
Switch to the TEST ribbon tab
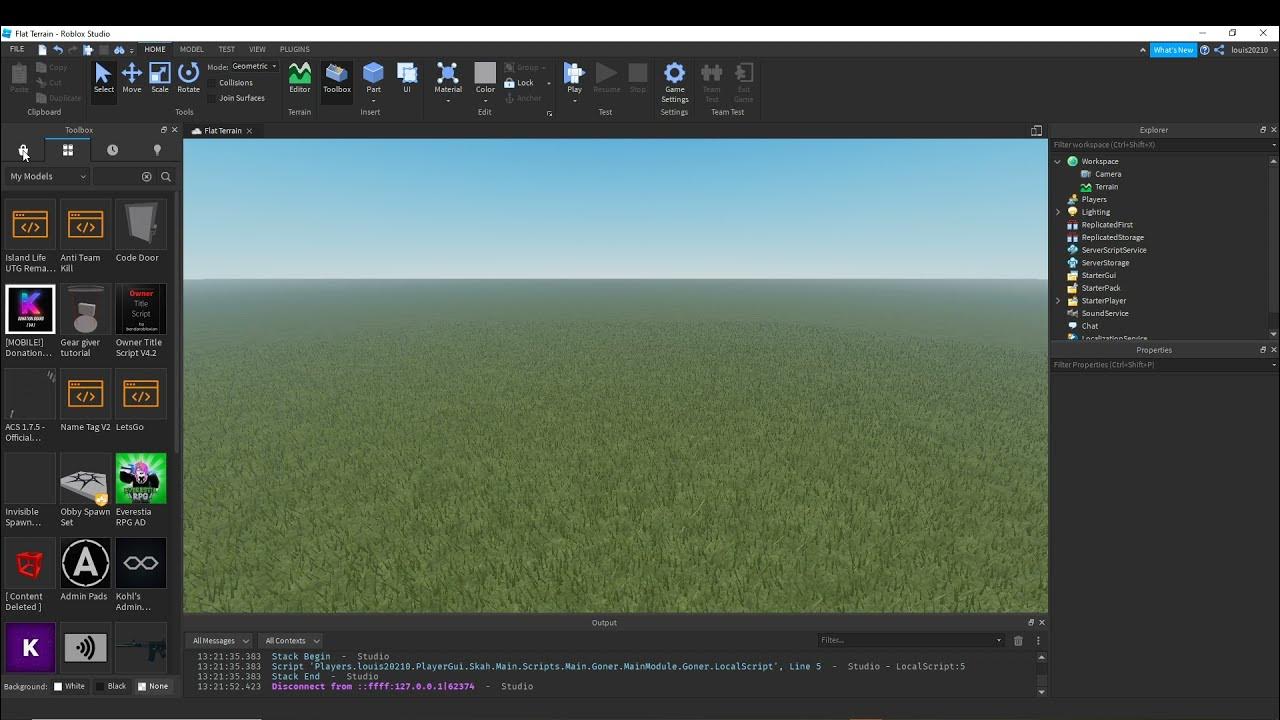coord(227,49)
